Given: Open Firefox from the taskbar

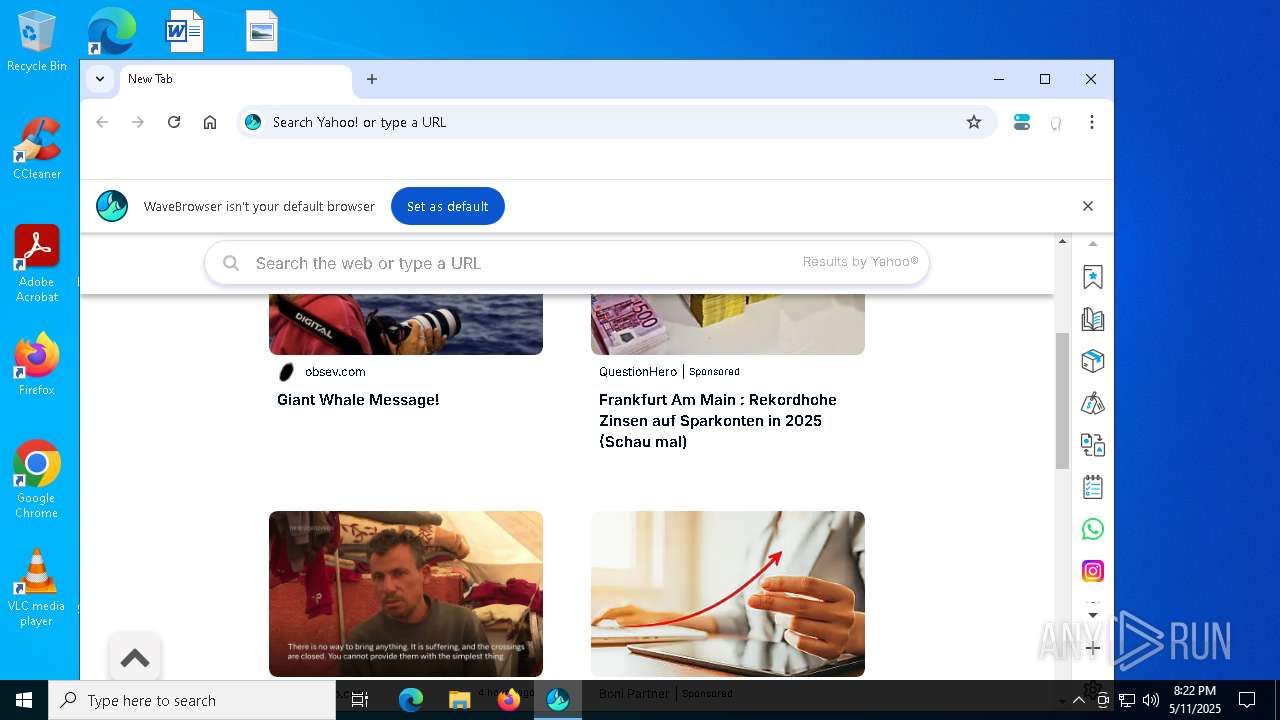Looking at the screenshot, I should pos(509,700).
